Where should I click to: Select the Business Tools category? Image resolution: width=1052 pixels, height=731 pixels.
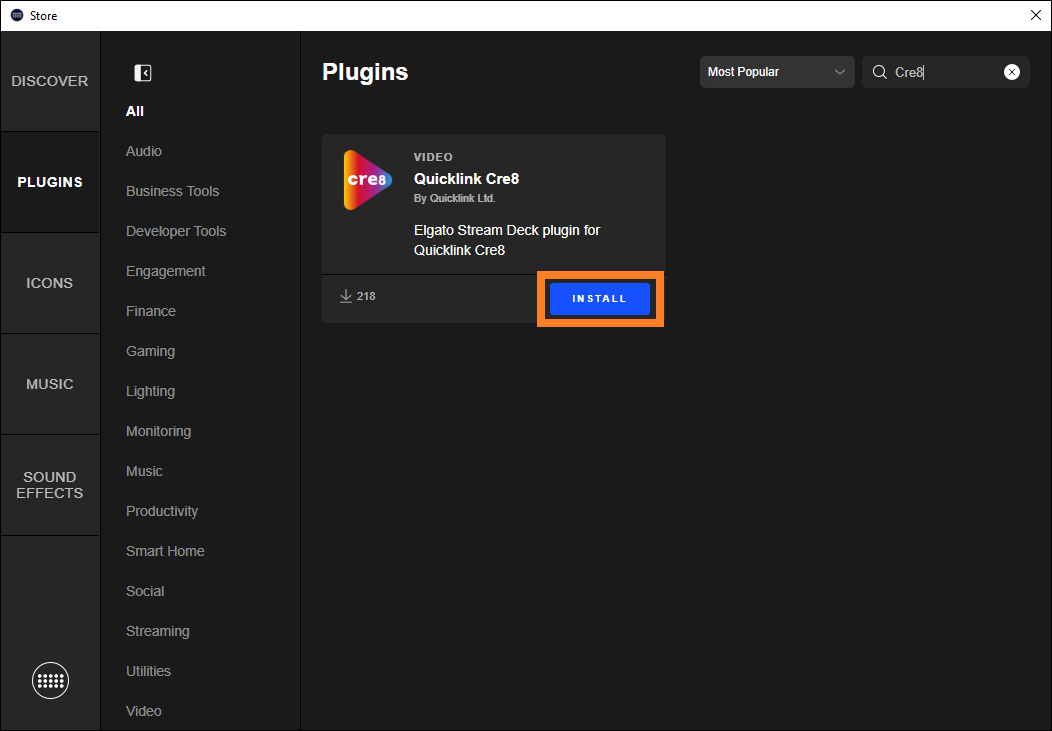point(172,191)
